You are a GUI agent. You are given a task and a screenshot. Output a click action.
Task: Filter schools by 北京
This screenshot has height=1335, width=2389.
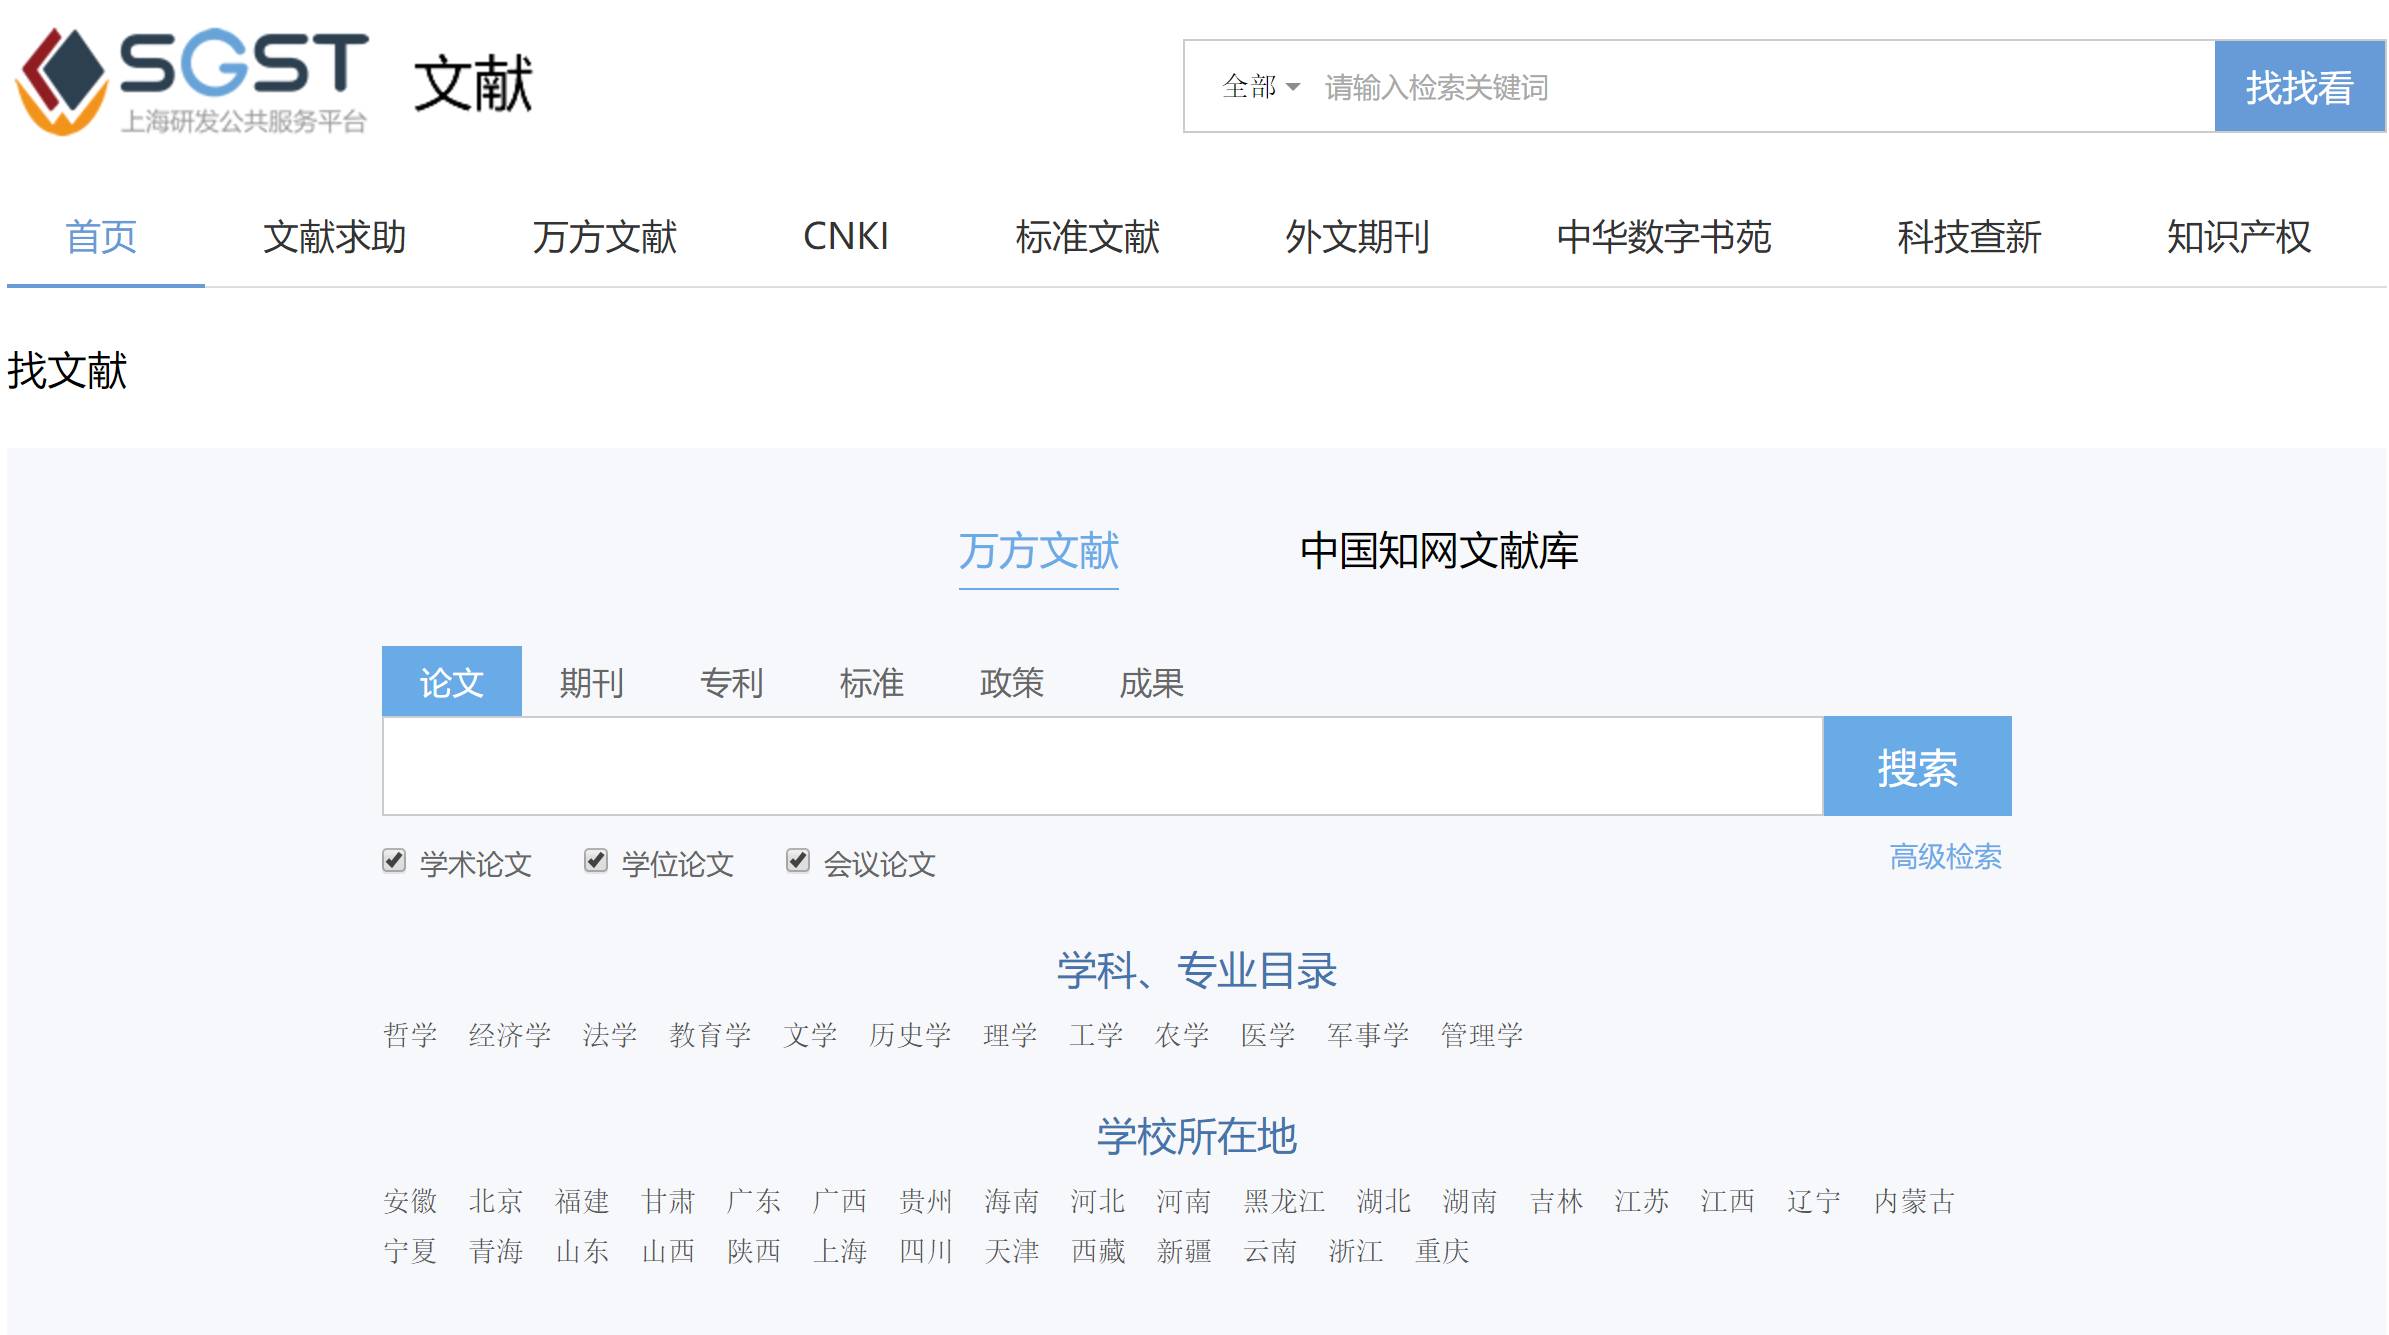pos(496,1201)
